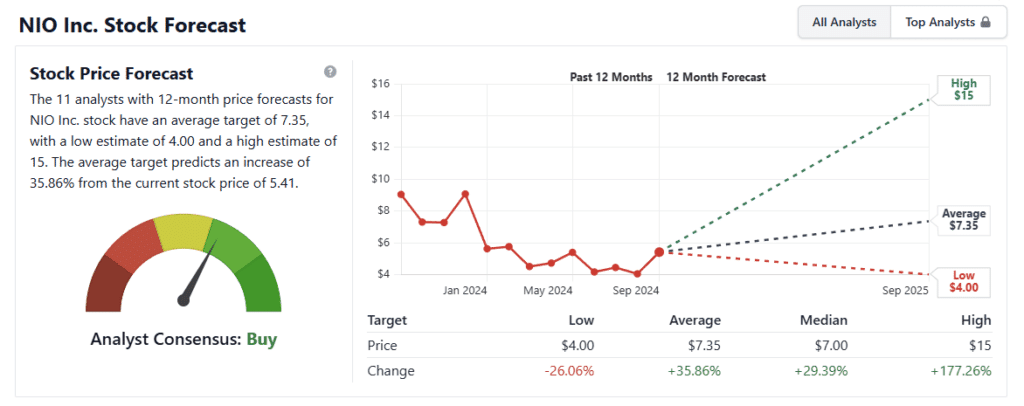Click the Past 12 Months chart label
Viewport: 1024px width, 406px height.
611,77
